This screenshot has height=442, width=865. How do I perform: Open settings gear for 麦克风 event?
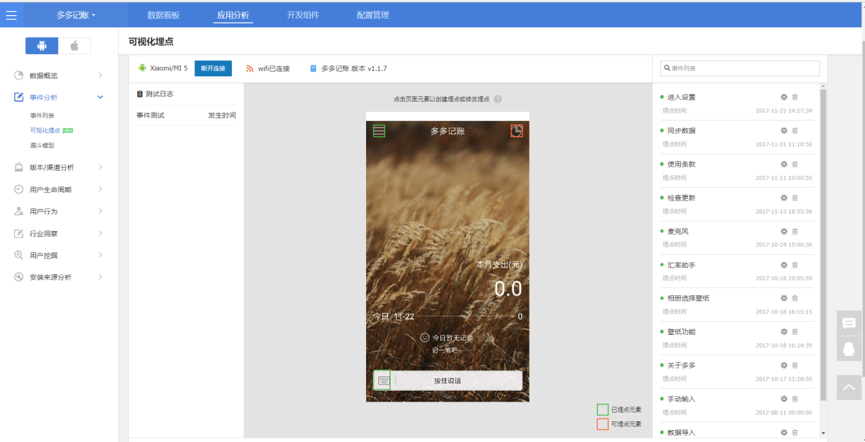[784, 231]
